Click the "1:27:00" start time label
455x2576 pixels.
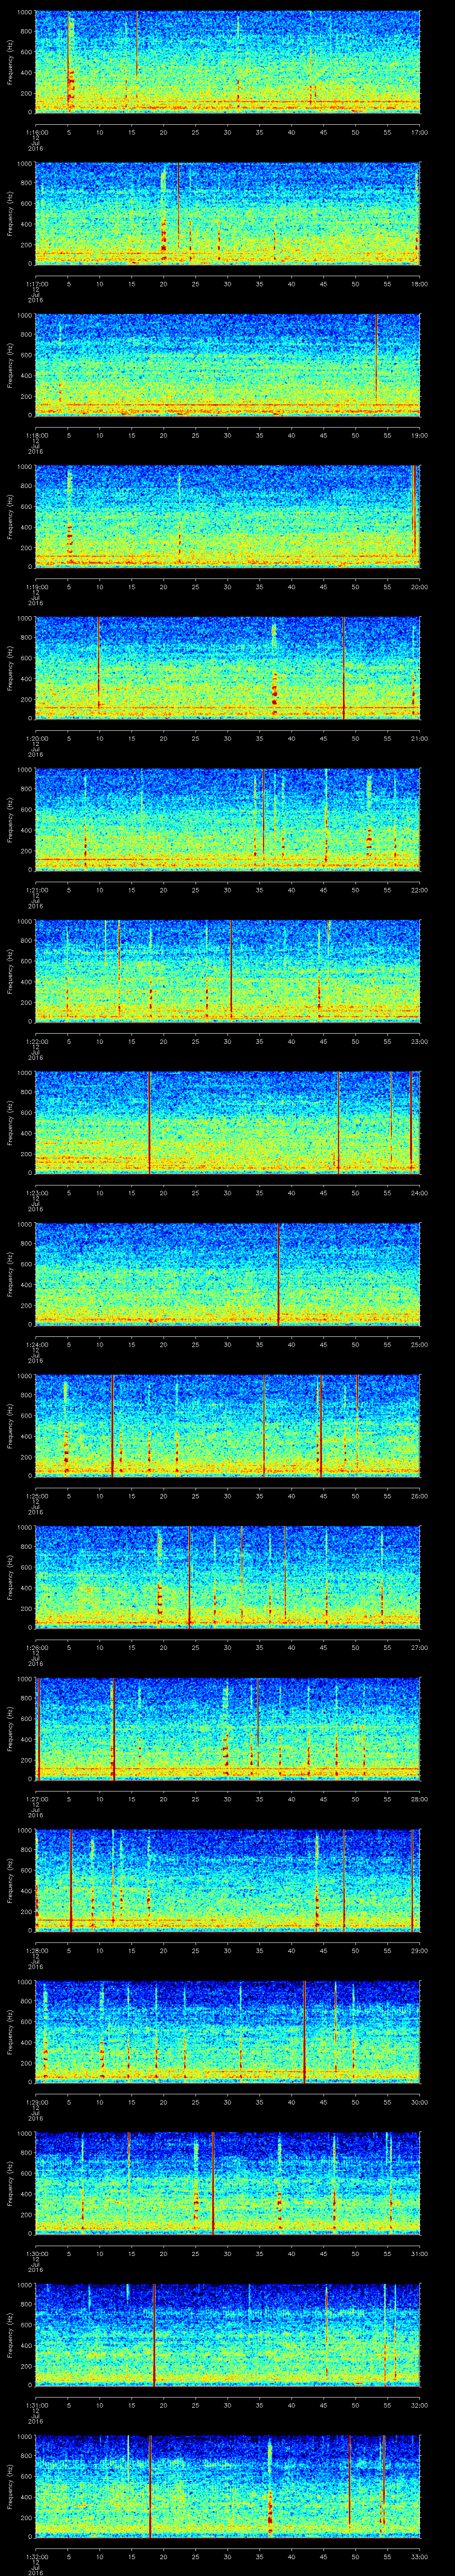(x=36, y=1798)
